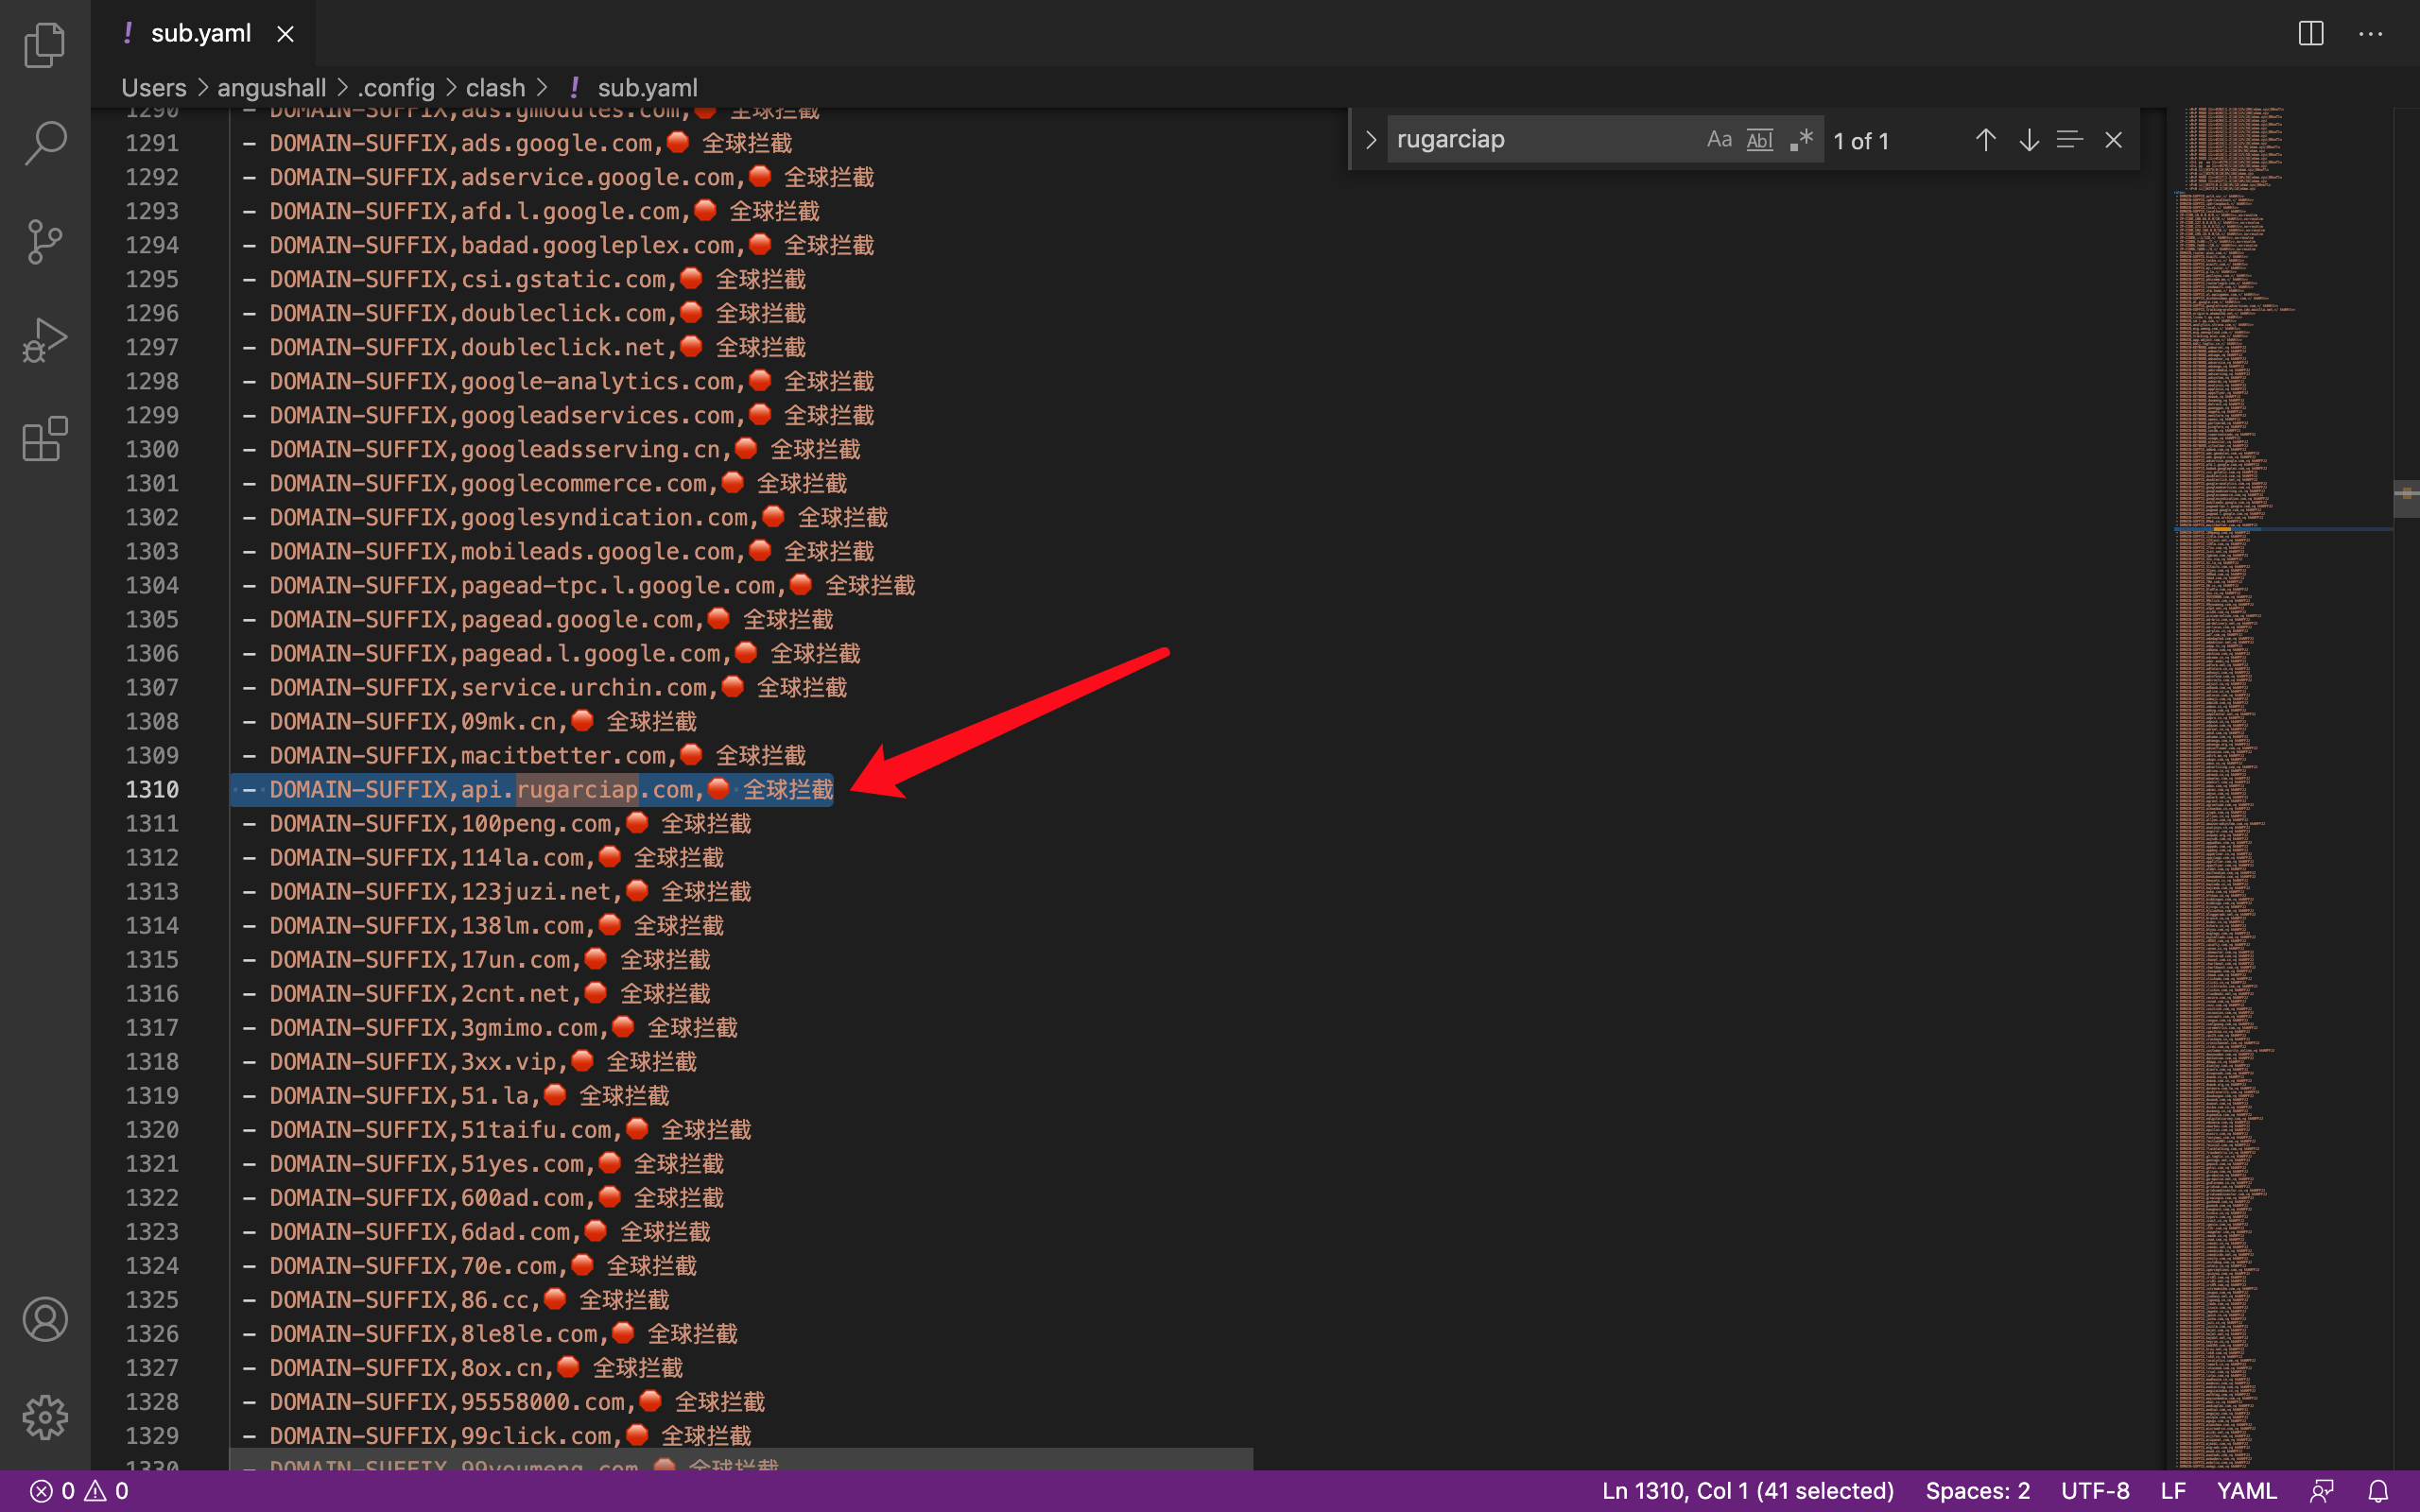
Task: Click the 1 of 1 match counter
Action: pyautogui.click(x=1861, y=141)
